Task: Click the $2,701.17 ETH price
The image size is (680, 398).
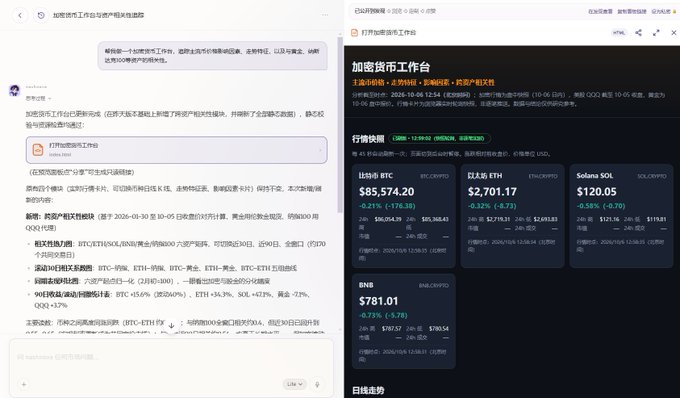Action: (492, 192)
